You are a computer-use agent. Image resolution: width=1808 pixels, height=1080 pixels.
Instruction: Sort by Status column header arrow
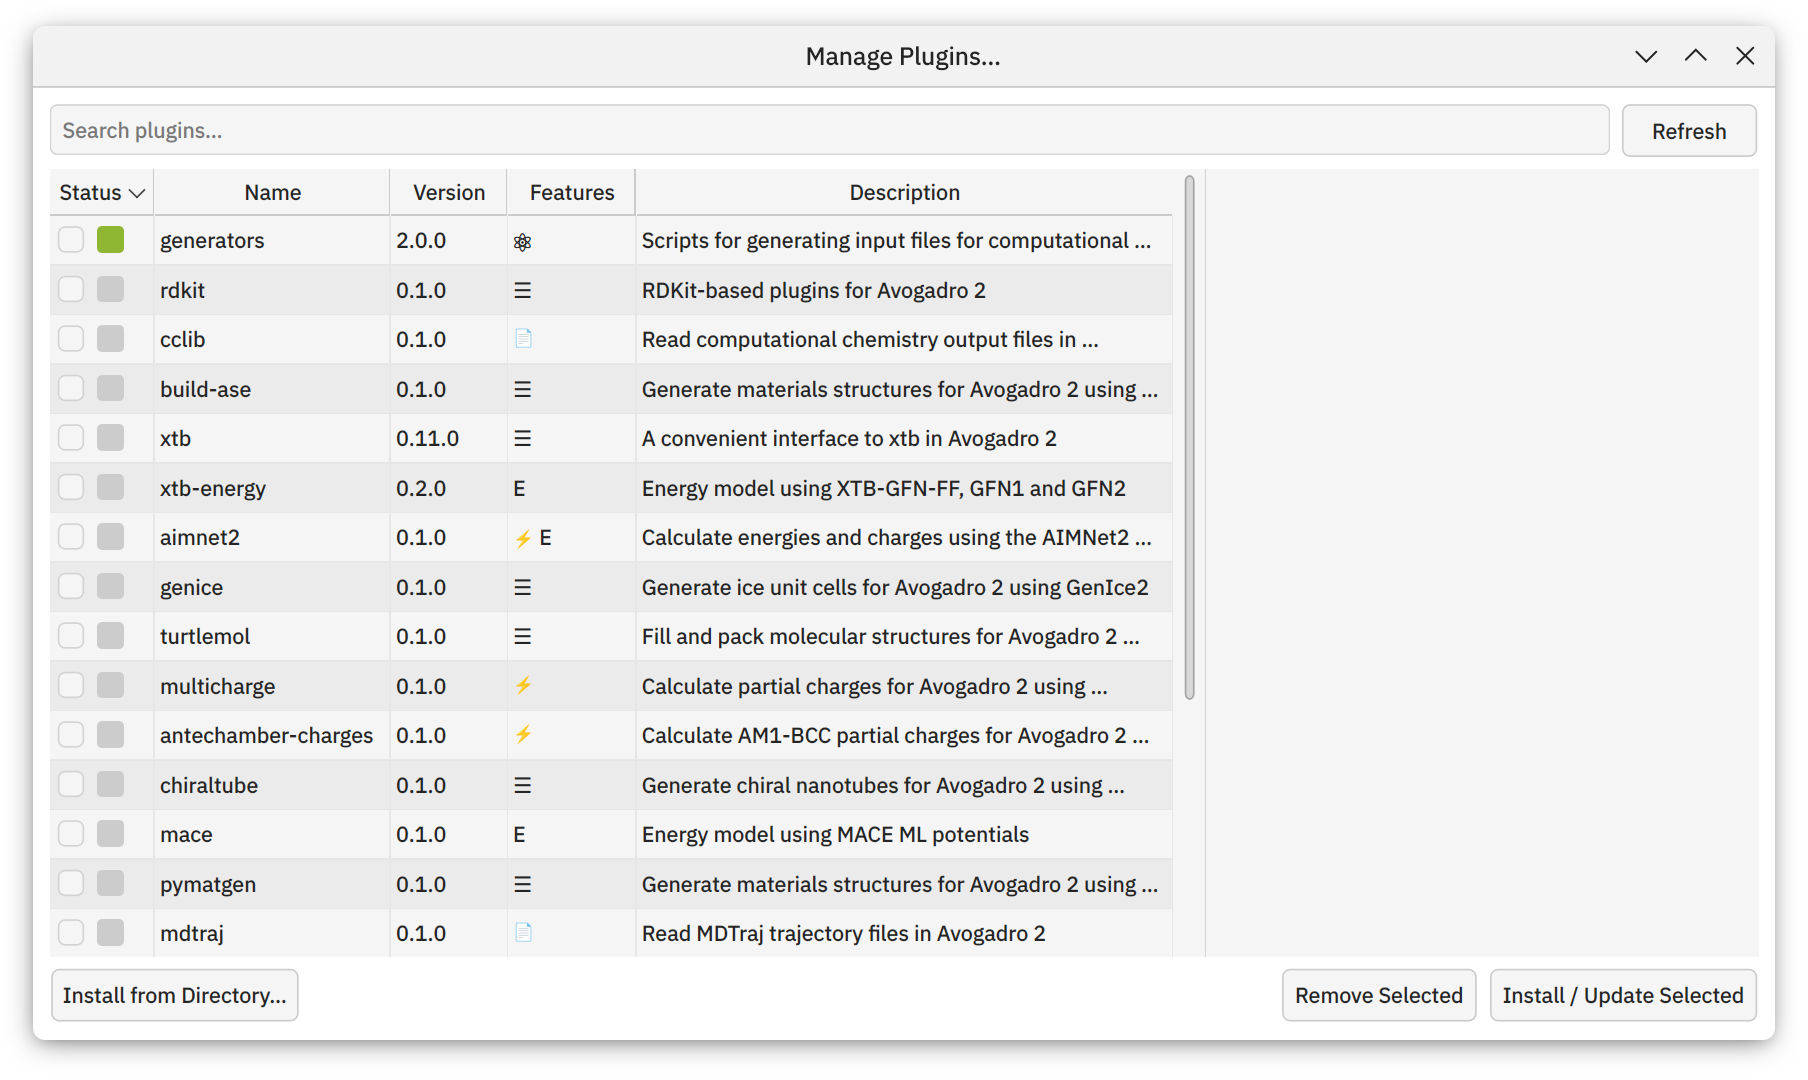137,193
